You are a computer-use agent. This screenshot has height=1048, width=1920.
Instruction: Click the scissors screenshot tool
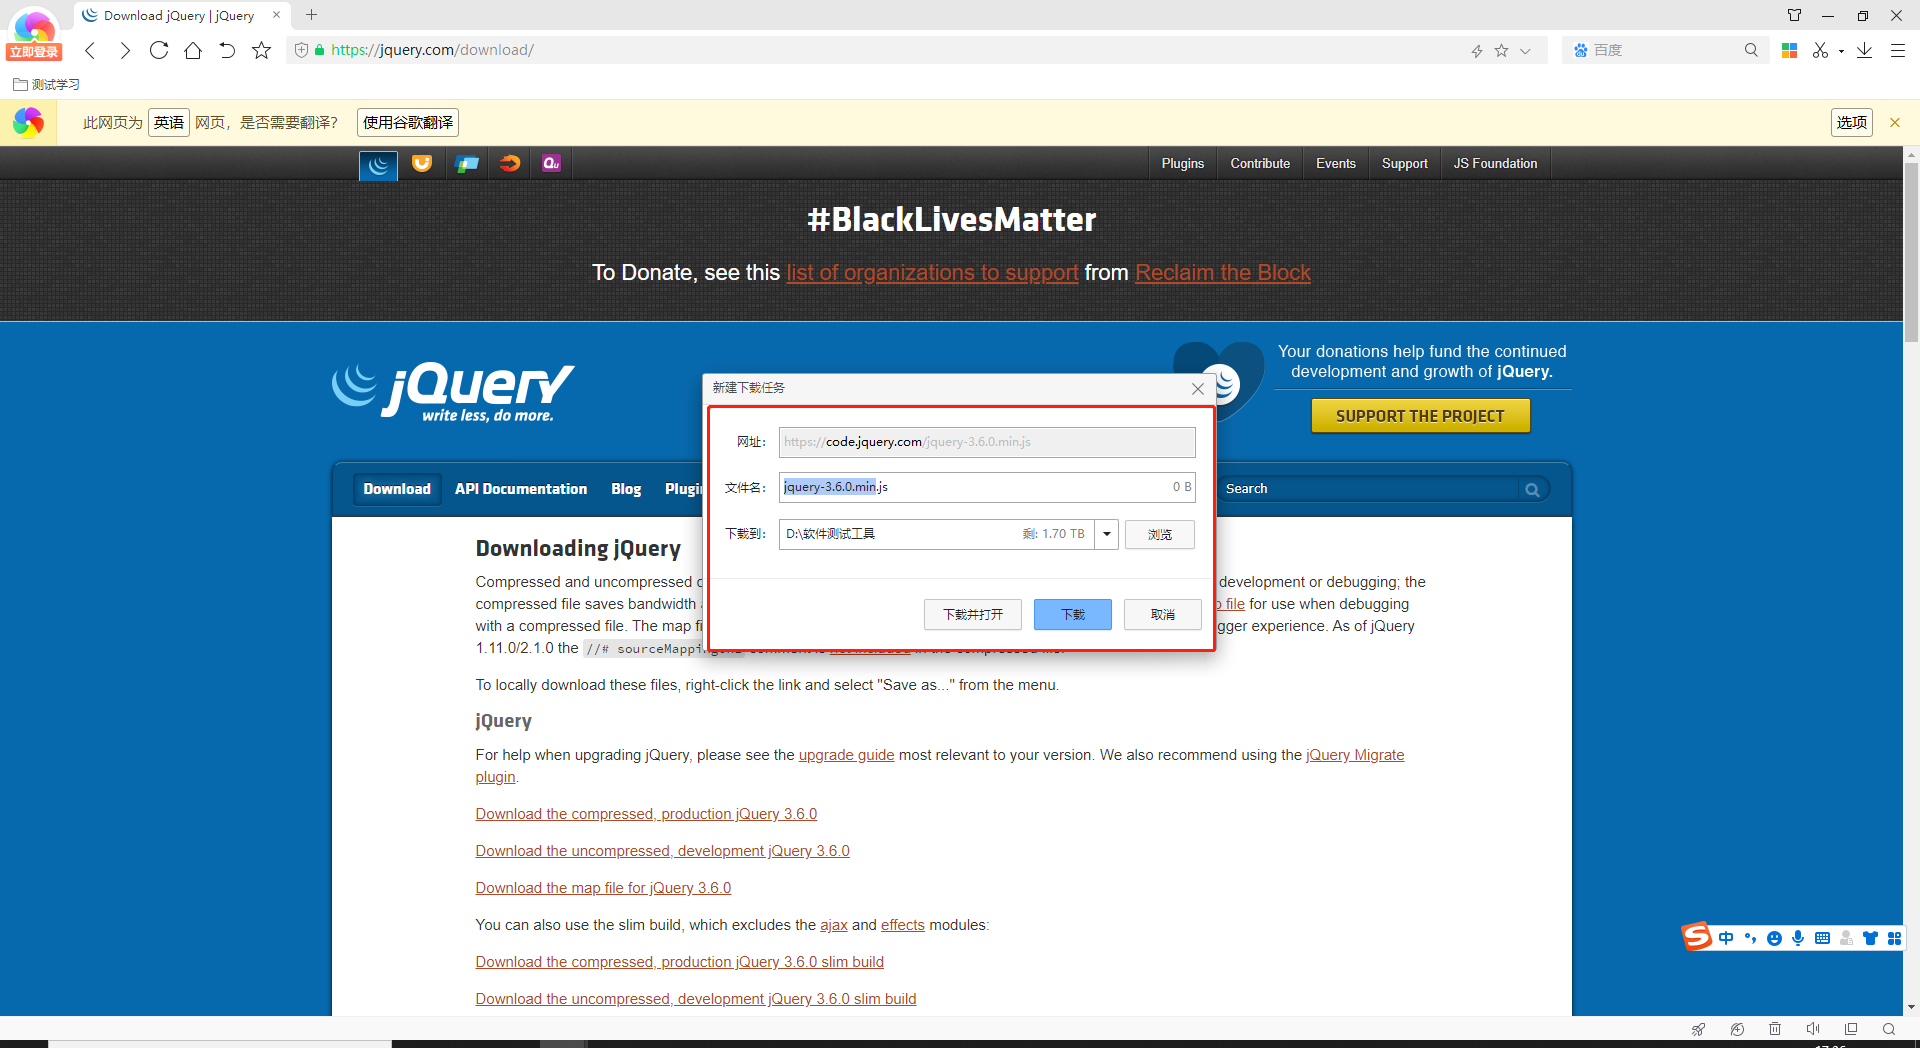(x=1820, y=50)
